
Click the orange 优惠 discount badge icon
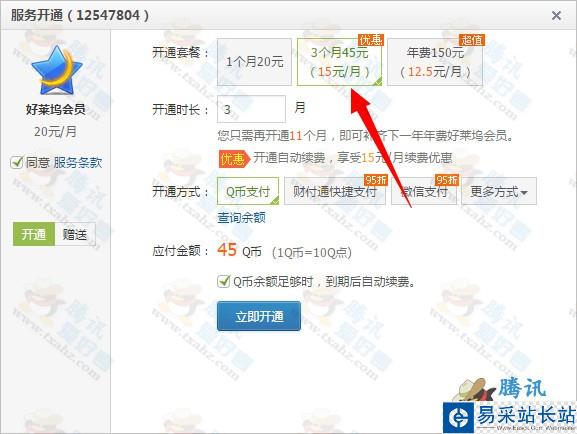(234, 159)
